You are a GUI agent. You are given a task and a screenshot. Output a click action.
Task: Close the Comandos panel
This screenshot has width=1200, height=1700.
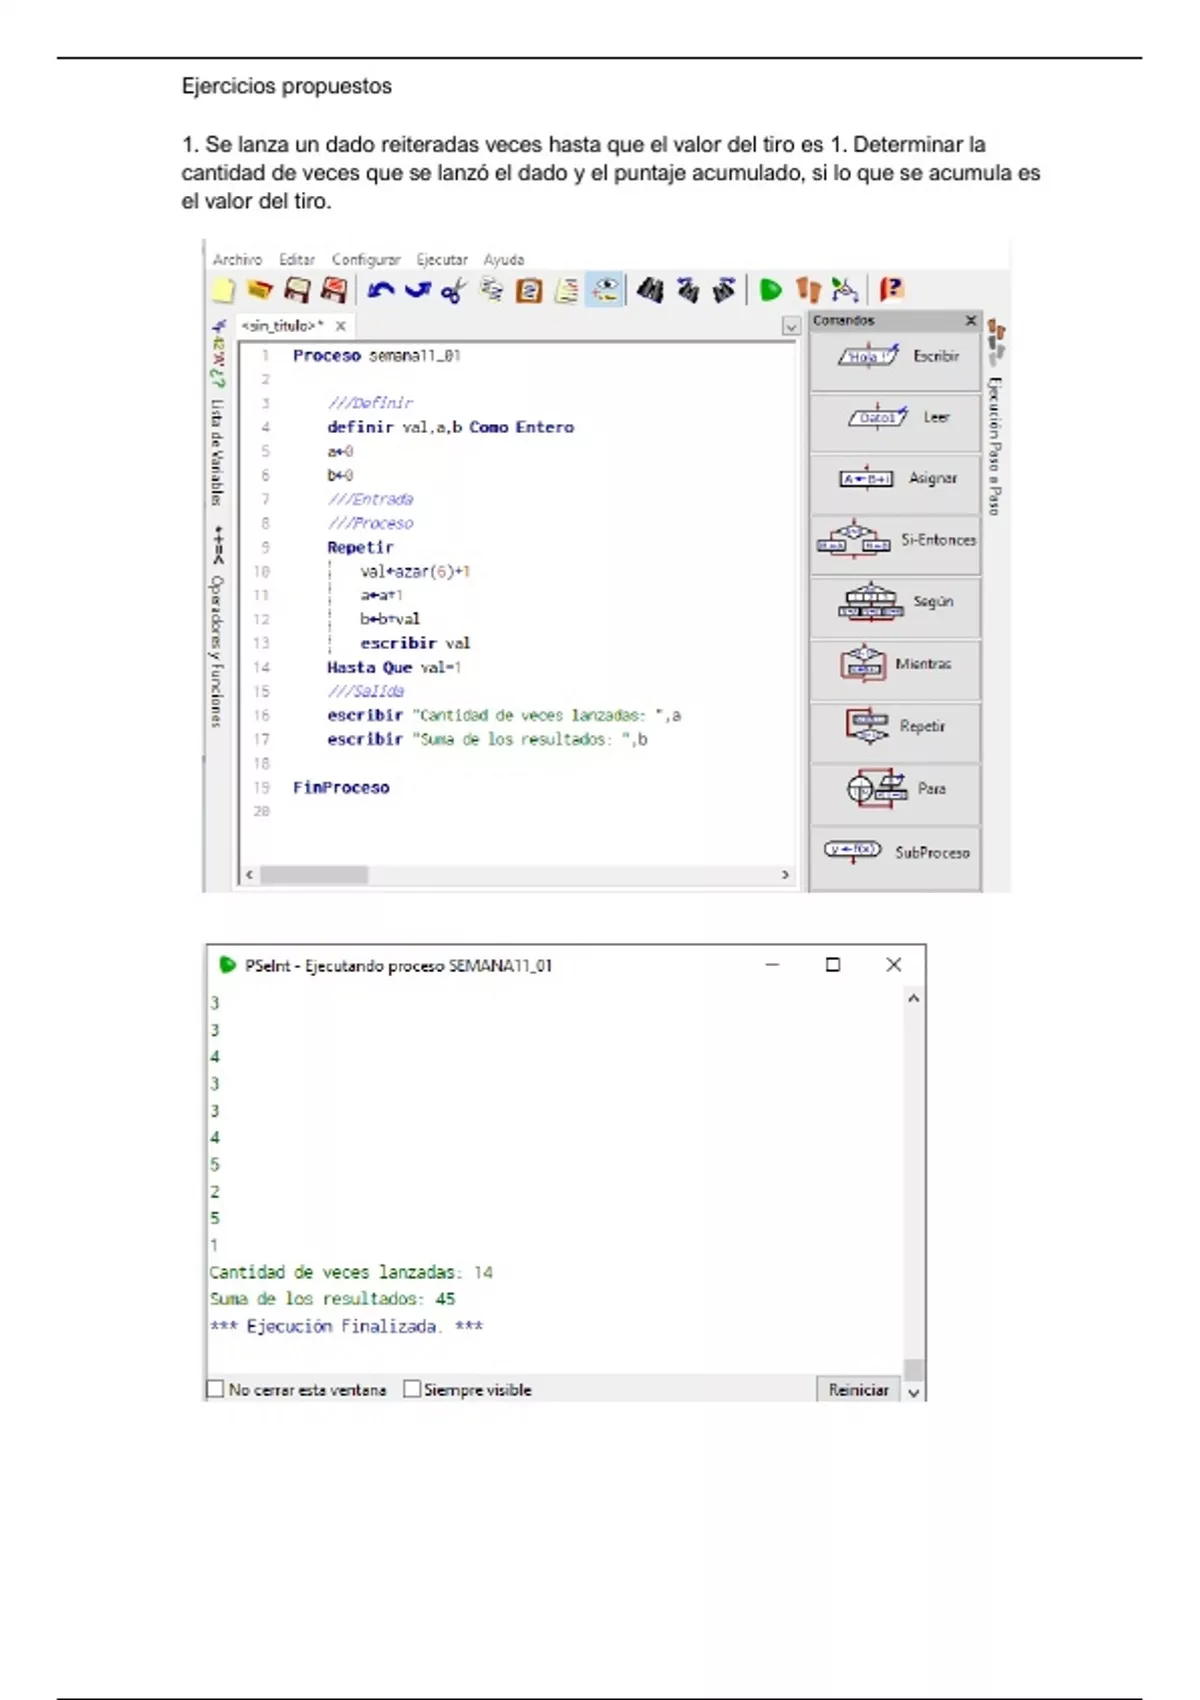point(970,321)
